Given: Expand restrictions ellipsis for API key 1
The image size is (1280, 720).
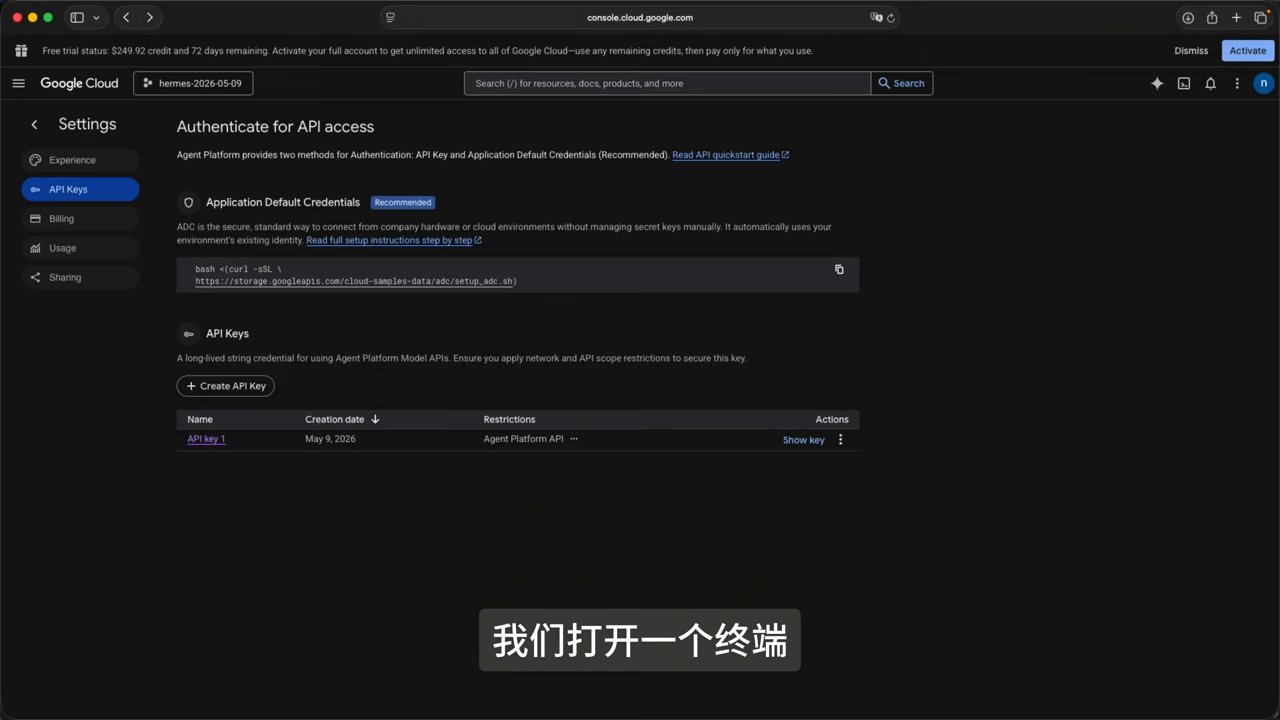Looking at the screenshot, I should click(574, 439).
